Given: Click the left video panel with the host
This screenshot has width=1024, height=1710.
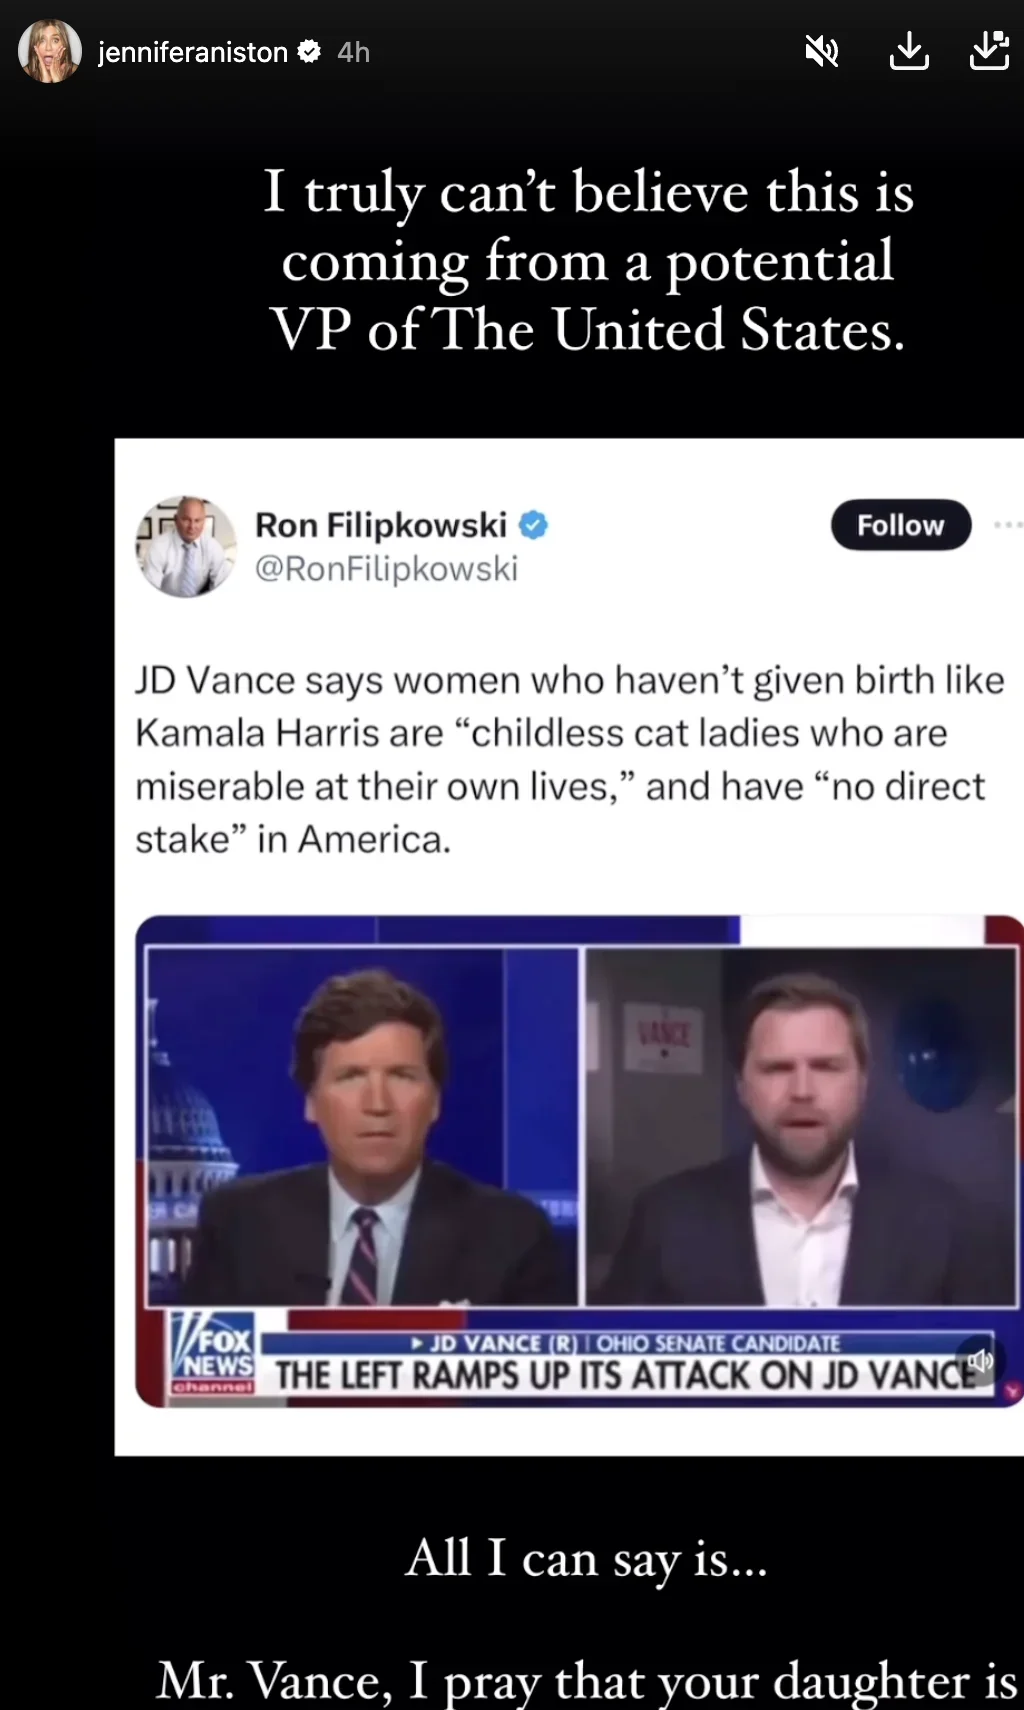Looking at the screenshot, I should click(x=362, y=1127).
